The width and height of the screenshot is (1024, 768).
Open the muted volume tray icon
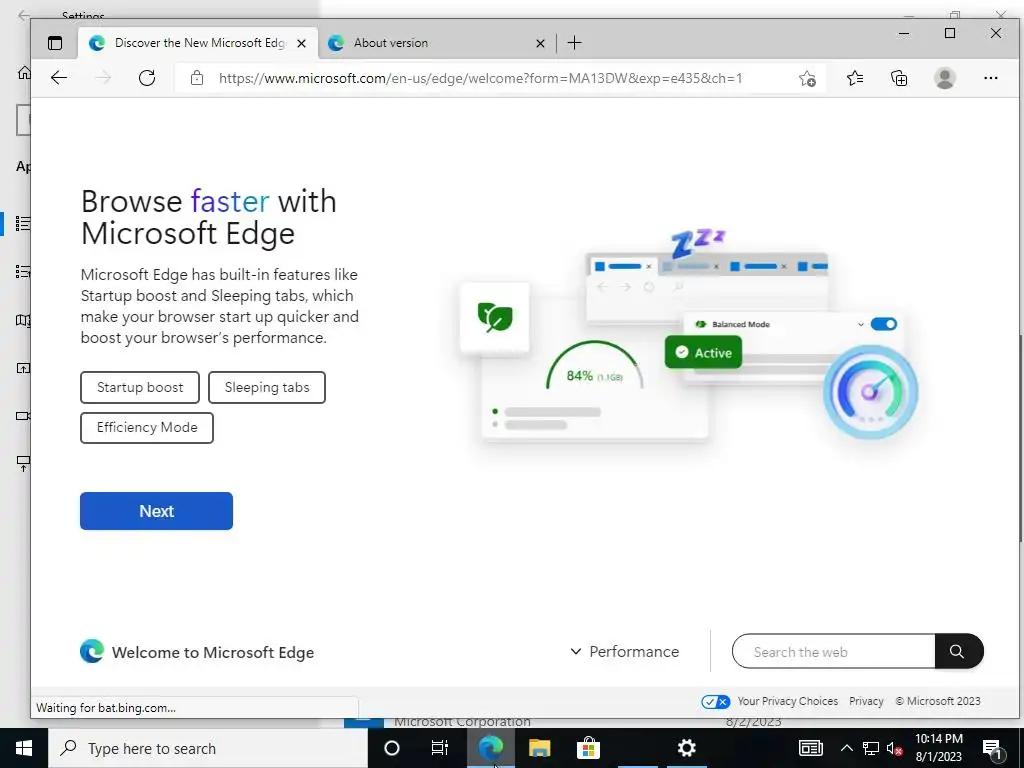click(x=895, y=748)
